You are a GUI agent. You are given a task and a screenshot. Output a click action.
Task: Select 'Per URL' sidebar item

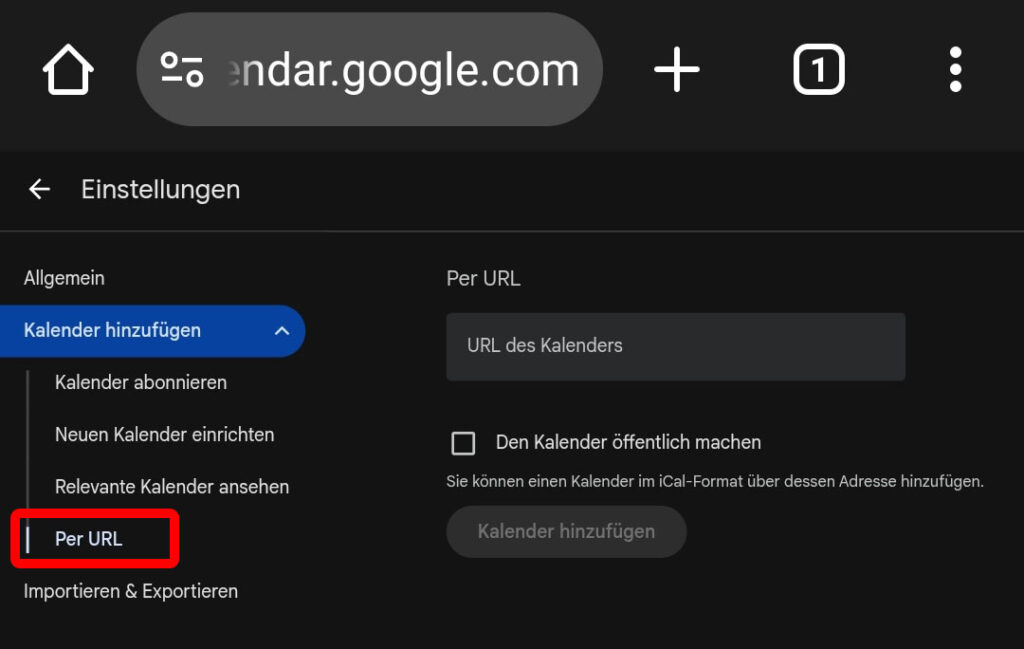89,539
